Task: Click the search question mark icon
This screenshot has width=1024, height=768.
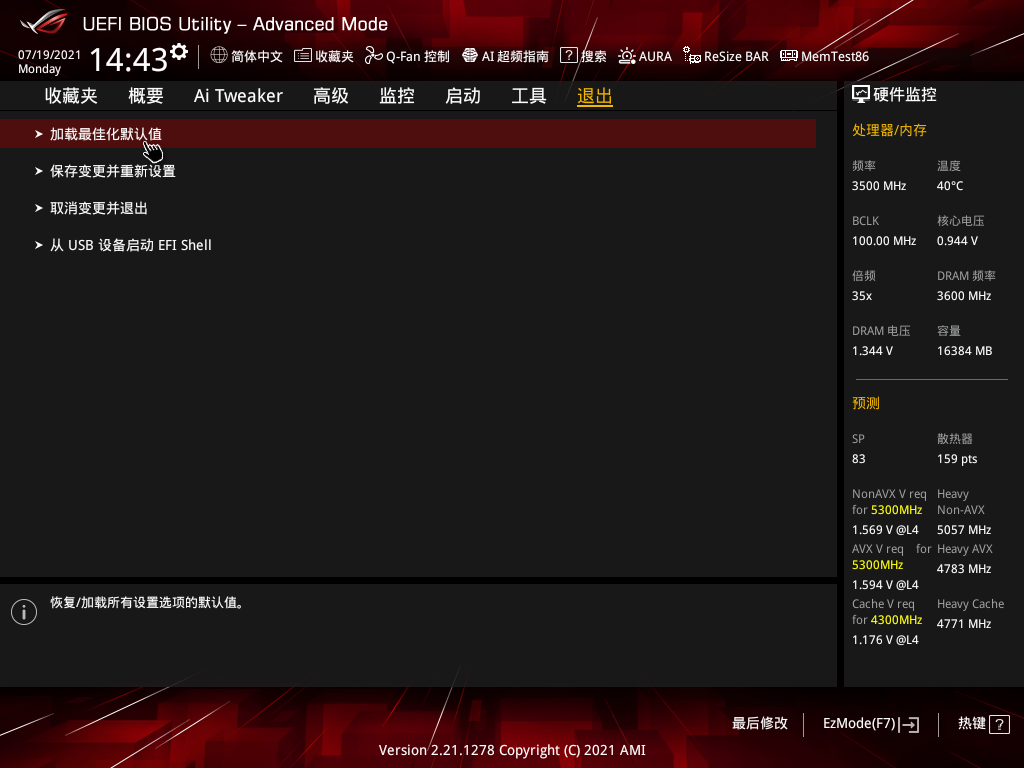Action: [x=568, y=56]
